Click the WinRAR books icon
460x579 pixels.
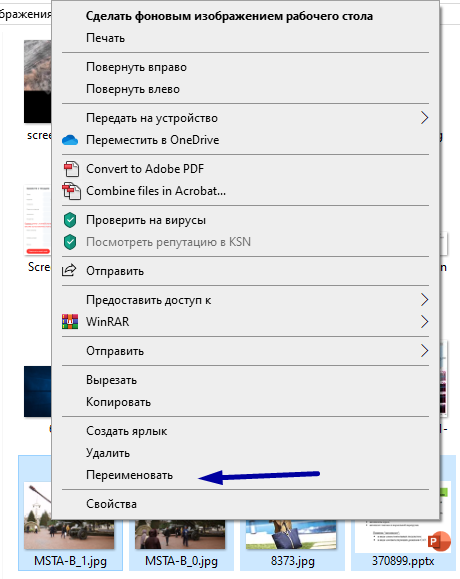[x=70, y=322]
